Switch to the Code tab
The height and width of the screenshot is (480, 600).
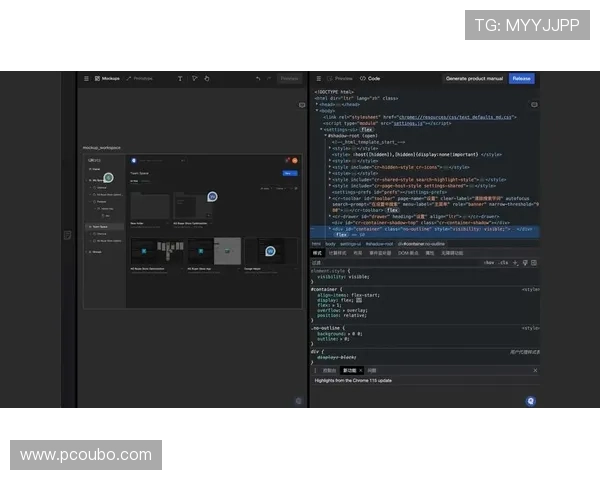(x=370, y=78)
